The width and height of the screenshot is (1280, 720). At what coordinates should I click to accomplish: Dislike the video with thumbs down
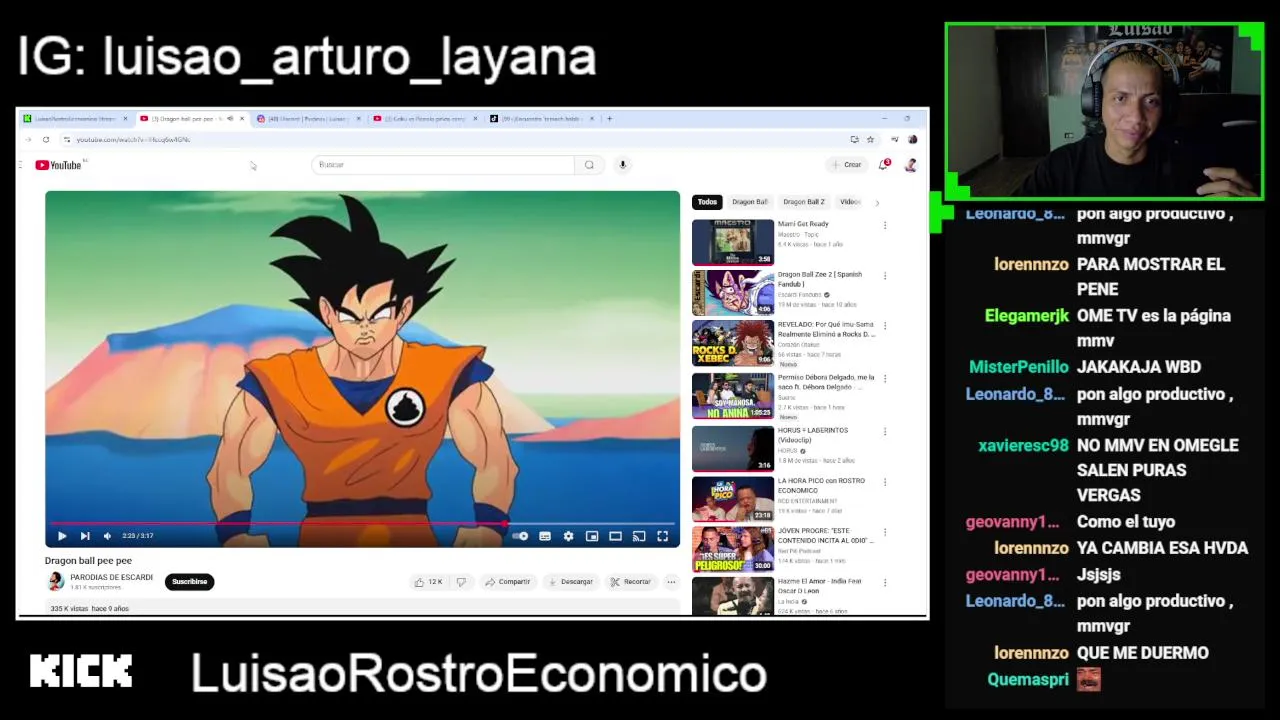click(x=461, y=582)
